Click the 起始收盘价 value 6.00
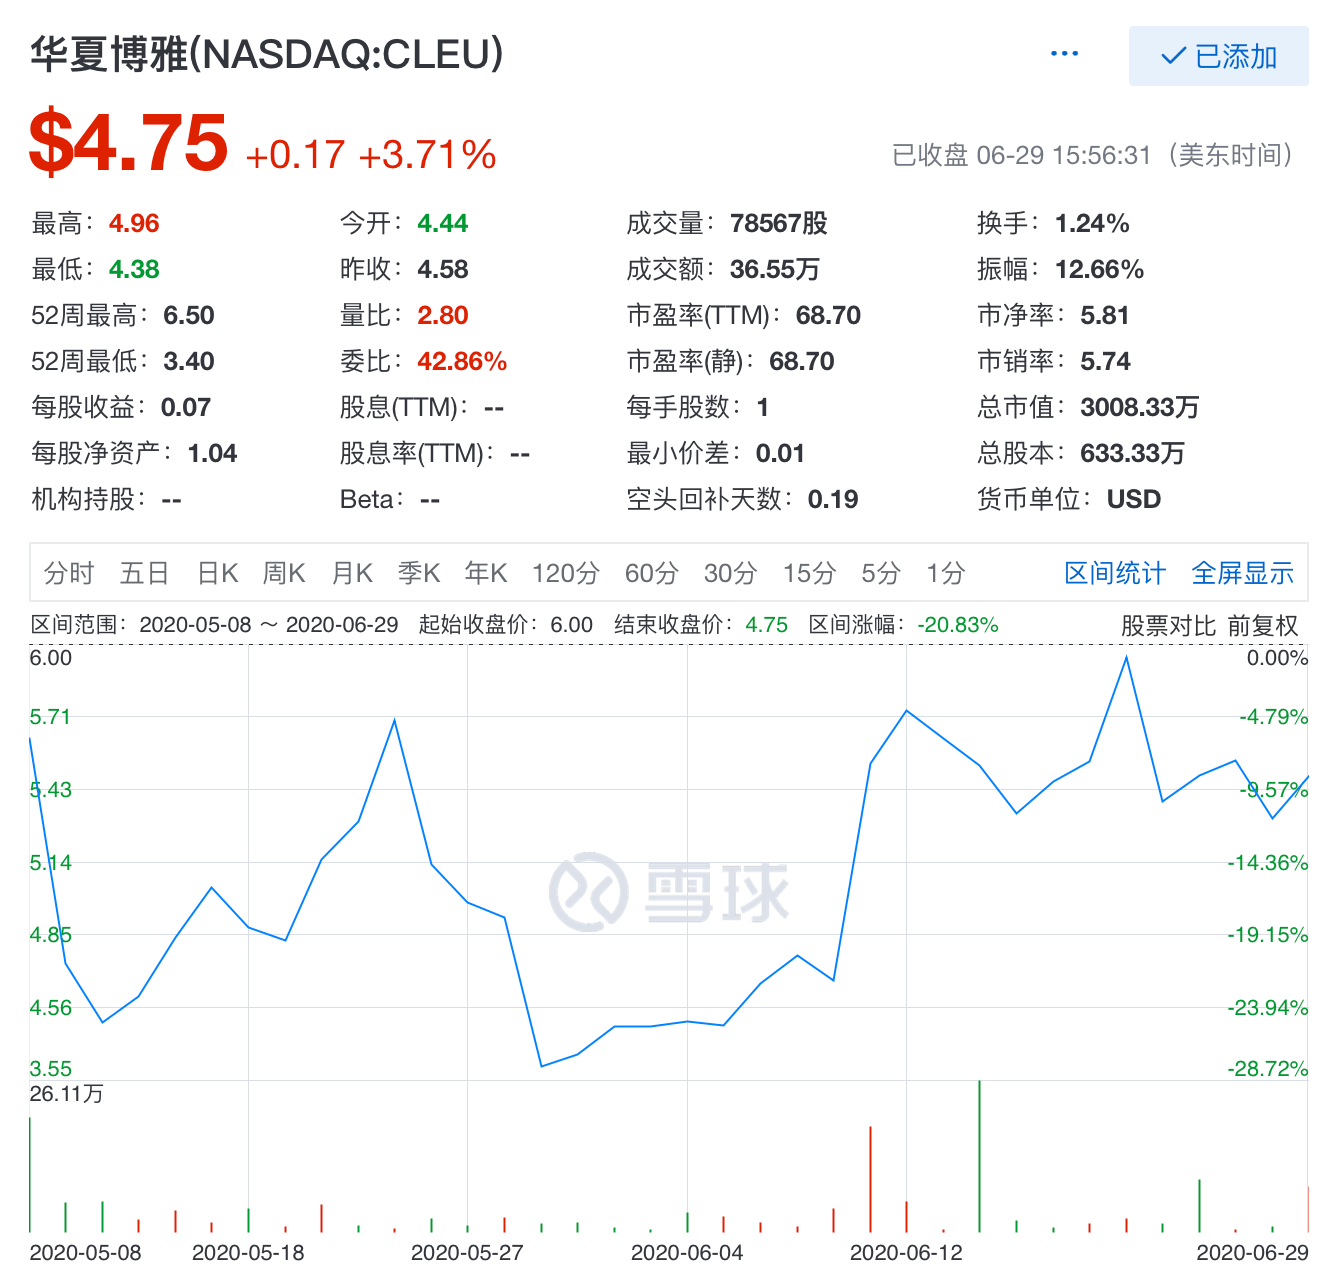Viewport: 1342px width, 1268px height. pyautogui.click(x=572, y=625)
